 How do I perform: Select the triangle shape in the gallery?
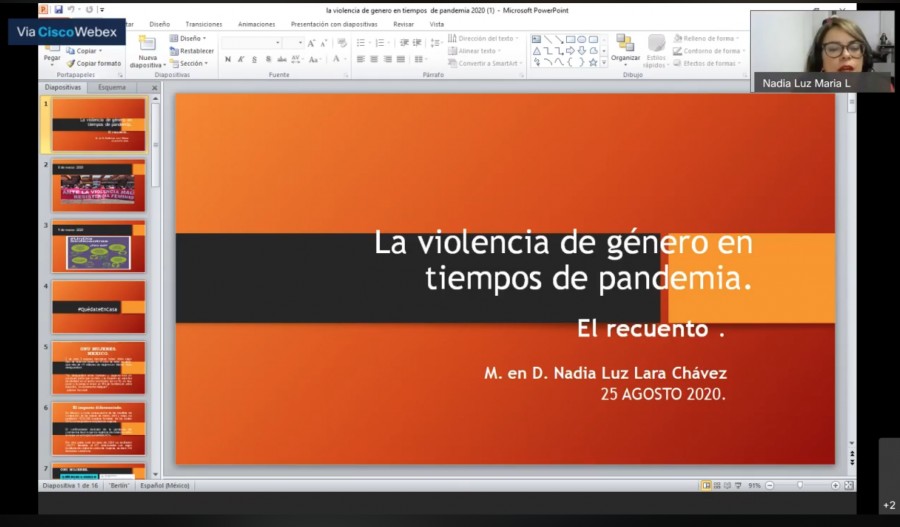tap(536, 51)
